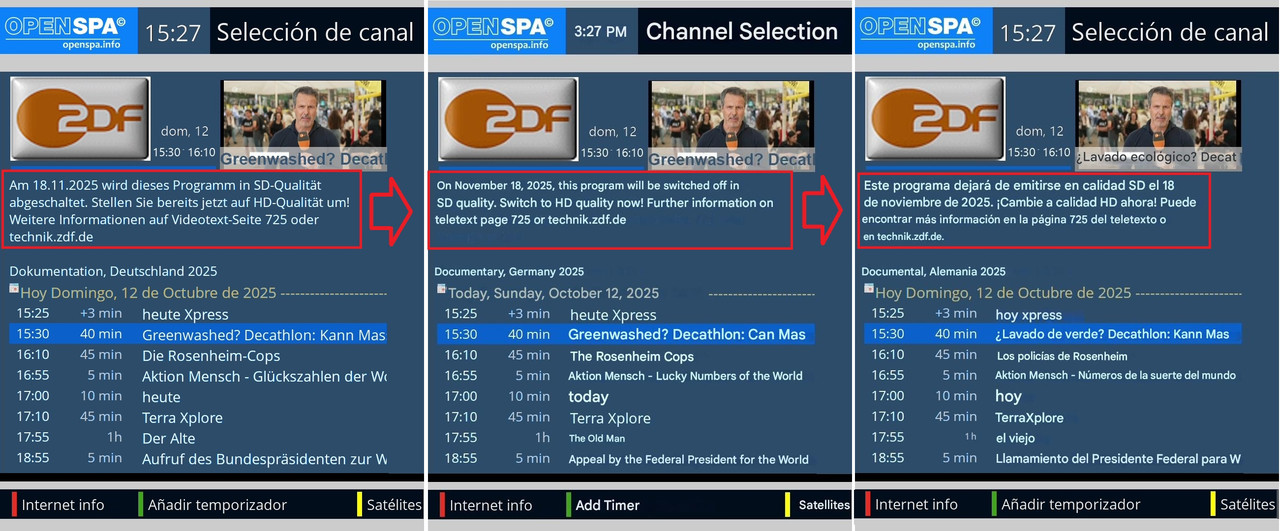Click 'Dokumentation, Deutschland 2025' text
The width and height of the screenshot is (1280, 531).
click(113, 271)
